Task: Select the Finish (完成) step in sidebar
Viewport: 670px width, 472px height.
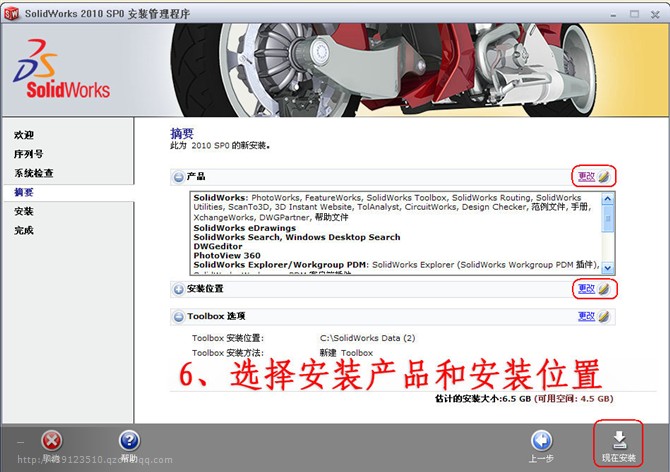Action: point(24,231)
